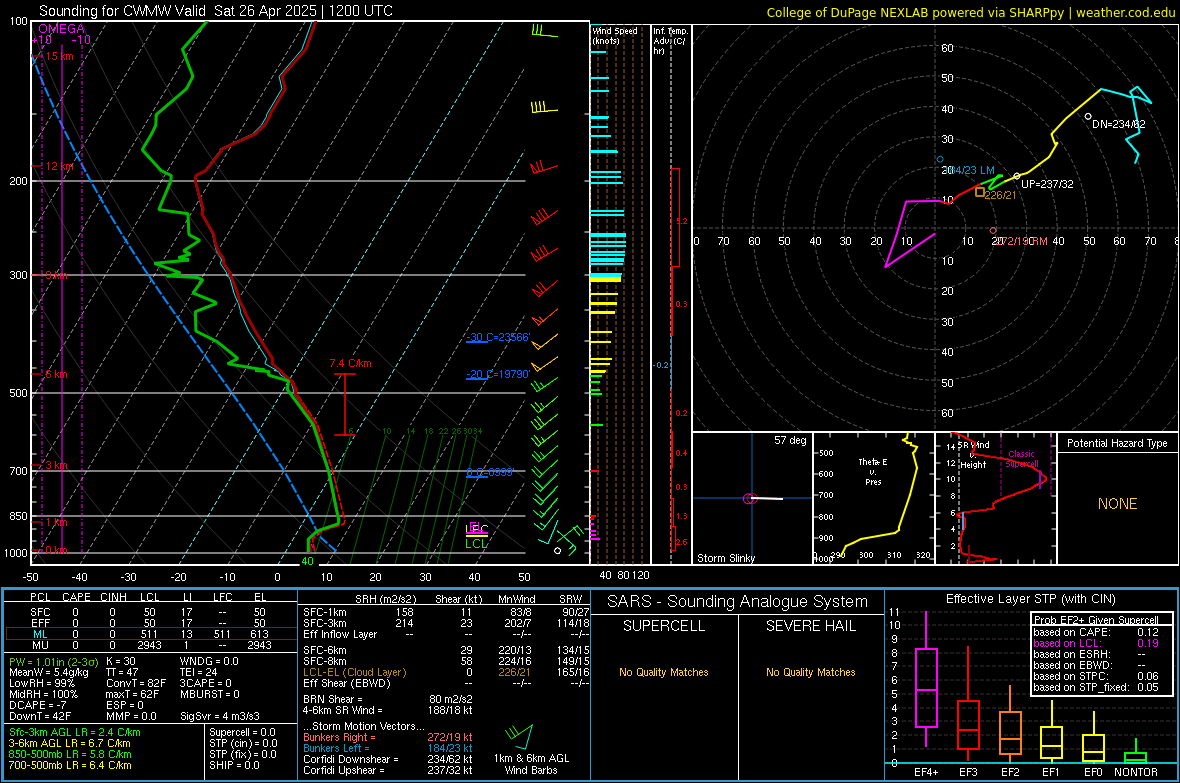1180x783 pixels.
Task: Click the red Bunkers right 272/19 RM marker
Action: point(993,230)
